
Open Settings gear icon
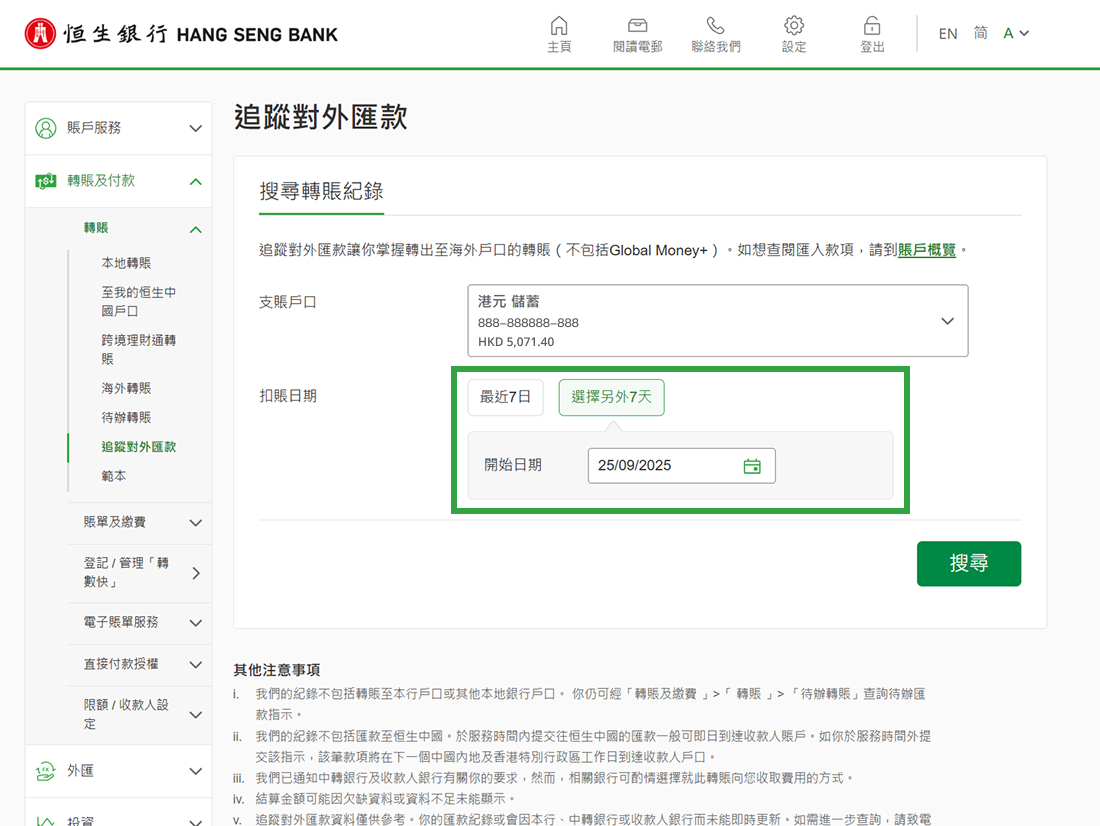(794, 26)
